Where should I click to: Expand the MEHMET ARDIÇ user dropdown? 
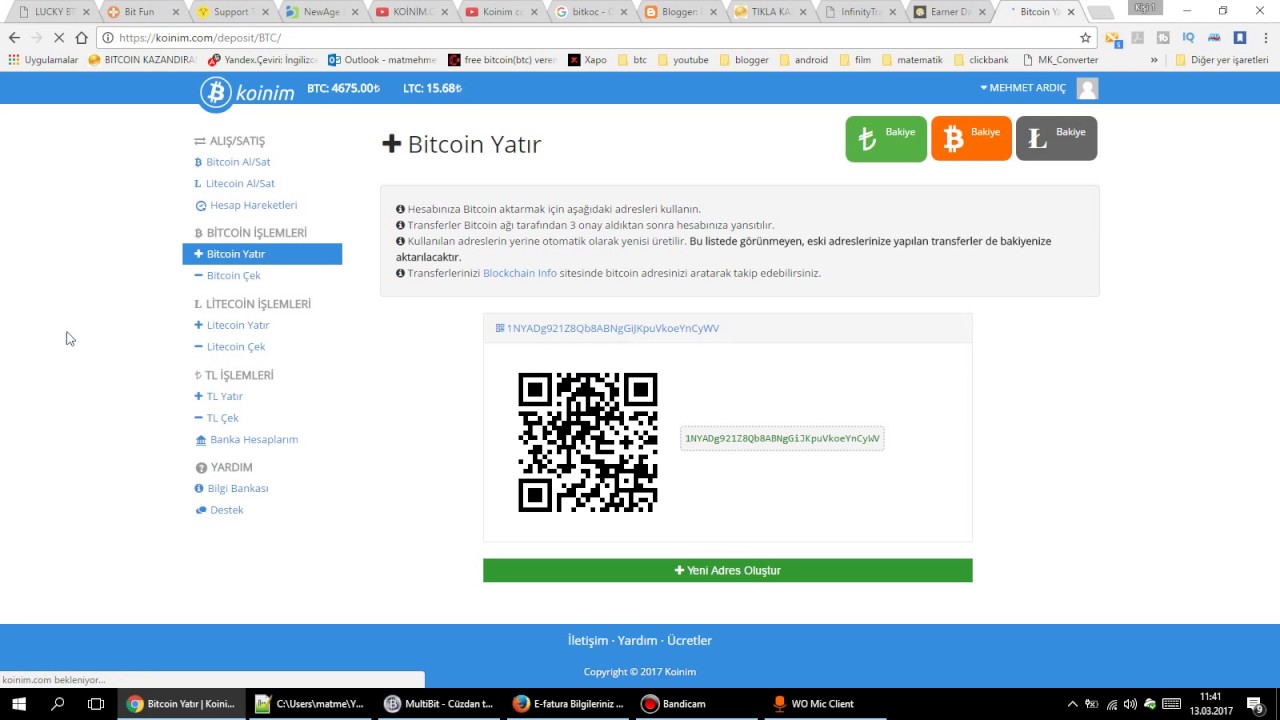coord(1023,88)
